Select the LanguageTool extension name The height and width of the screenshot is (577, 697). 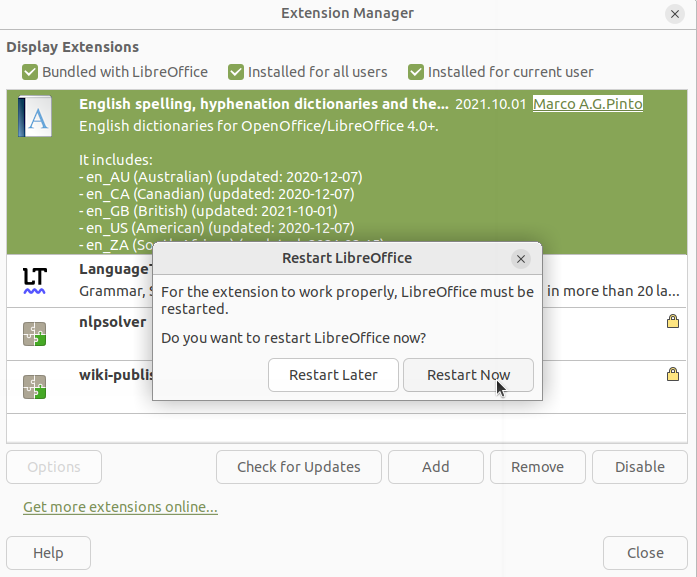click(x=116, y=269)
